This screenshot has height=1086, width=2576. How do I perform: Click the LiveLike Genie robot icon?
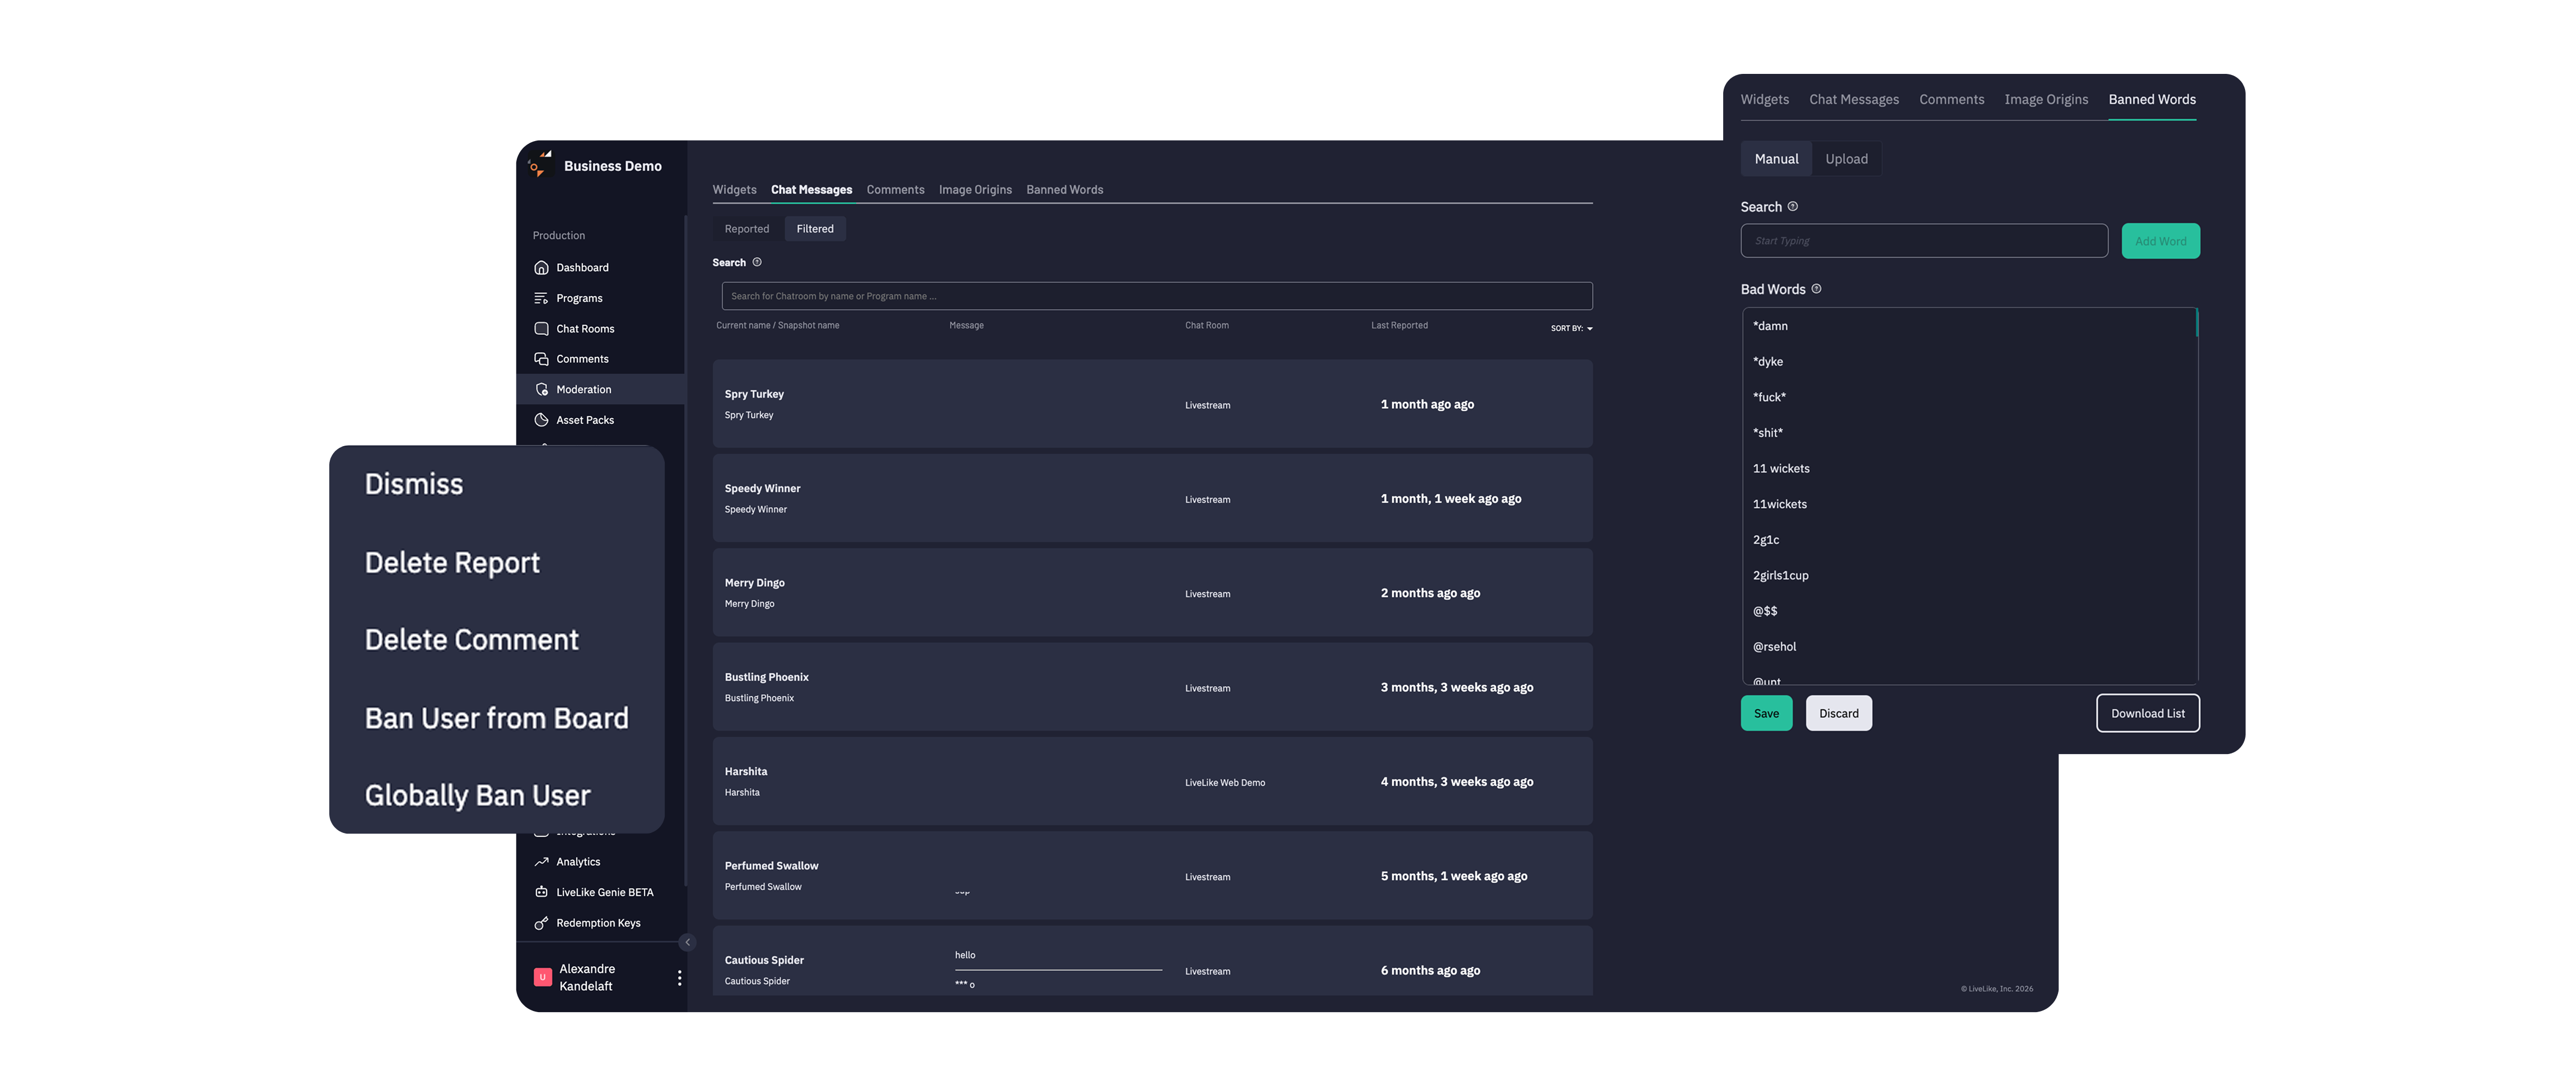[x=541, y=892]
